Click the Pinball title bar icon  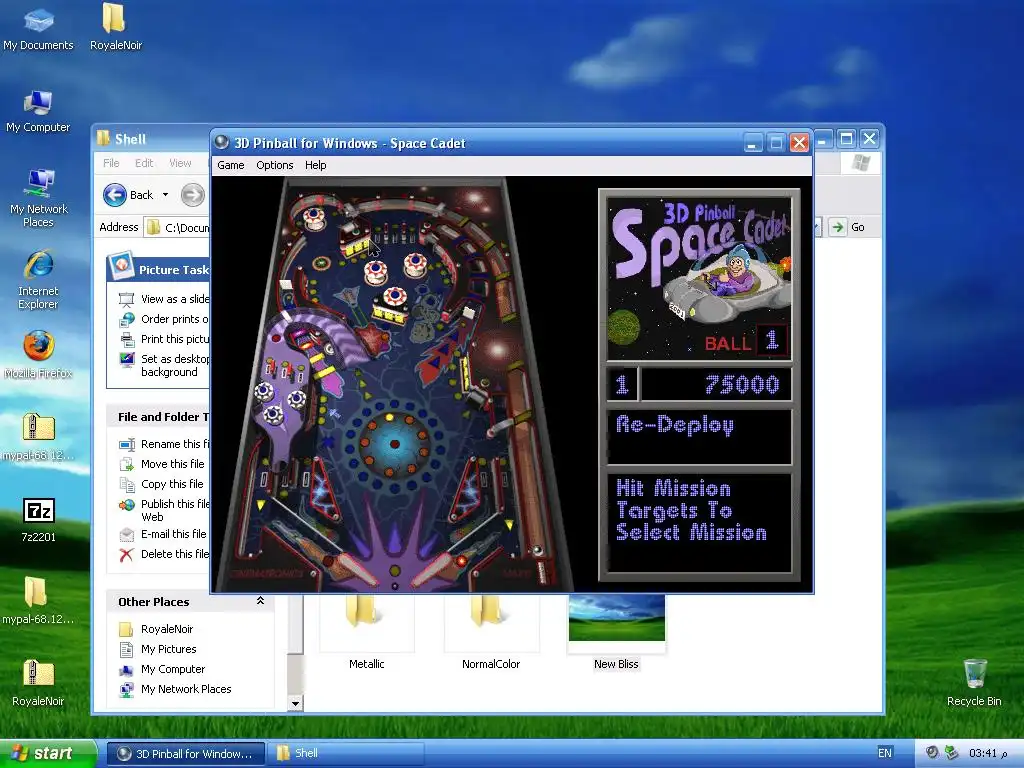point(222,142)
